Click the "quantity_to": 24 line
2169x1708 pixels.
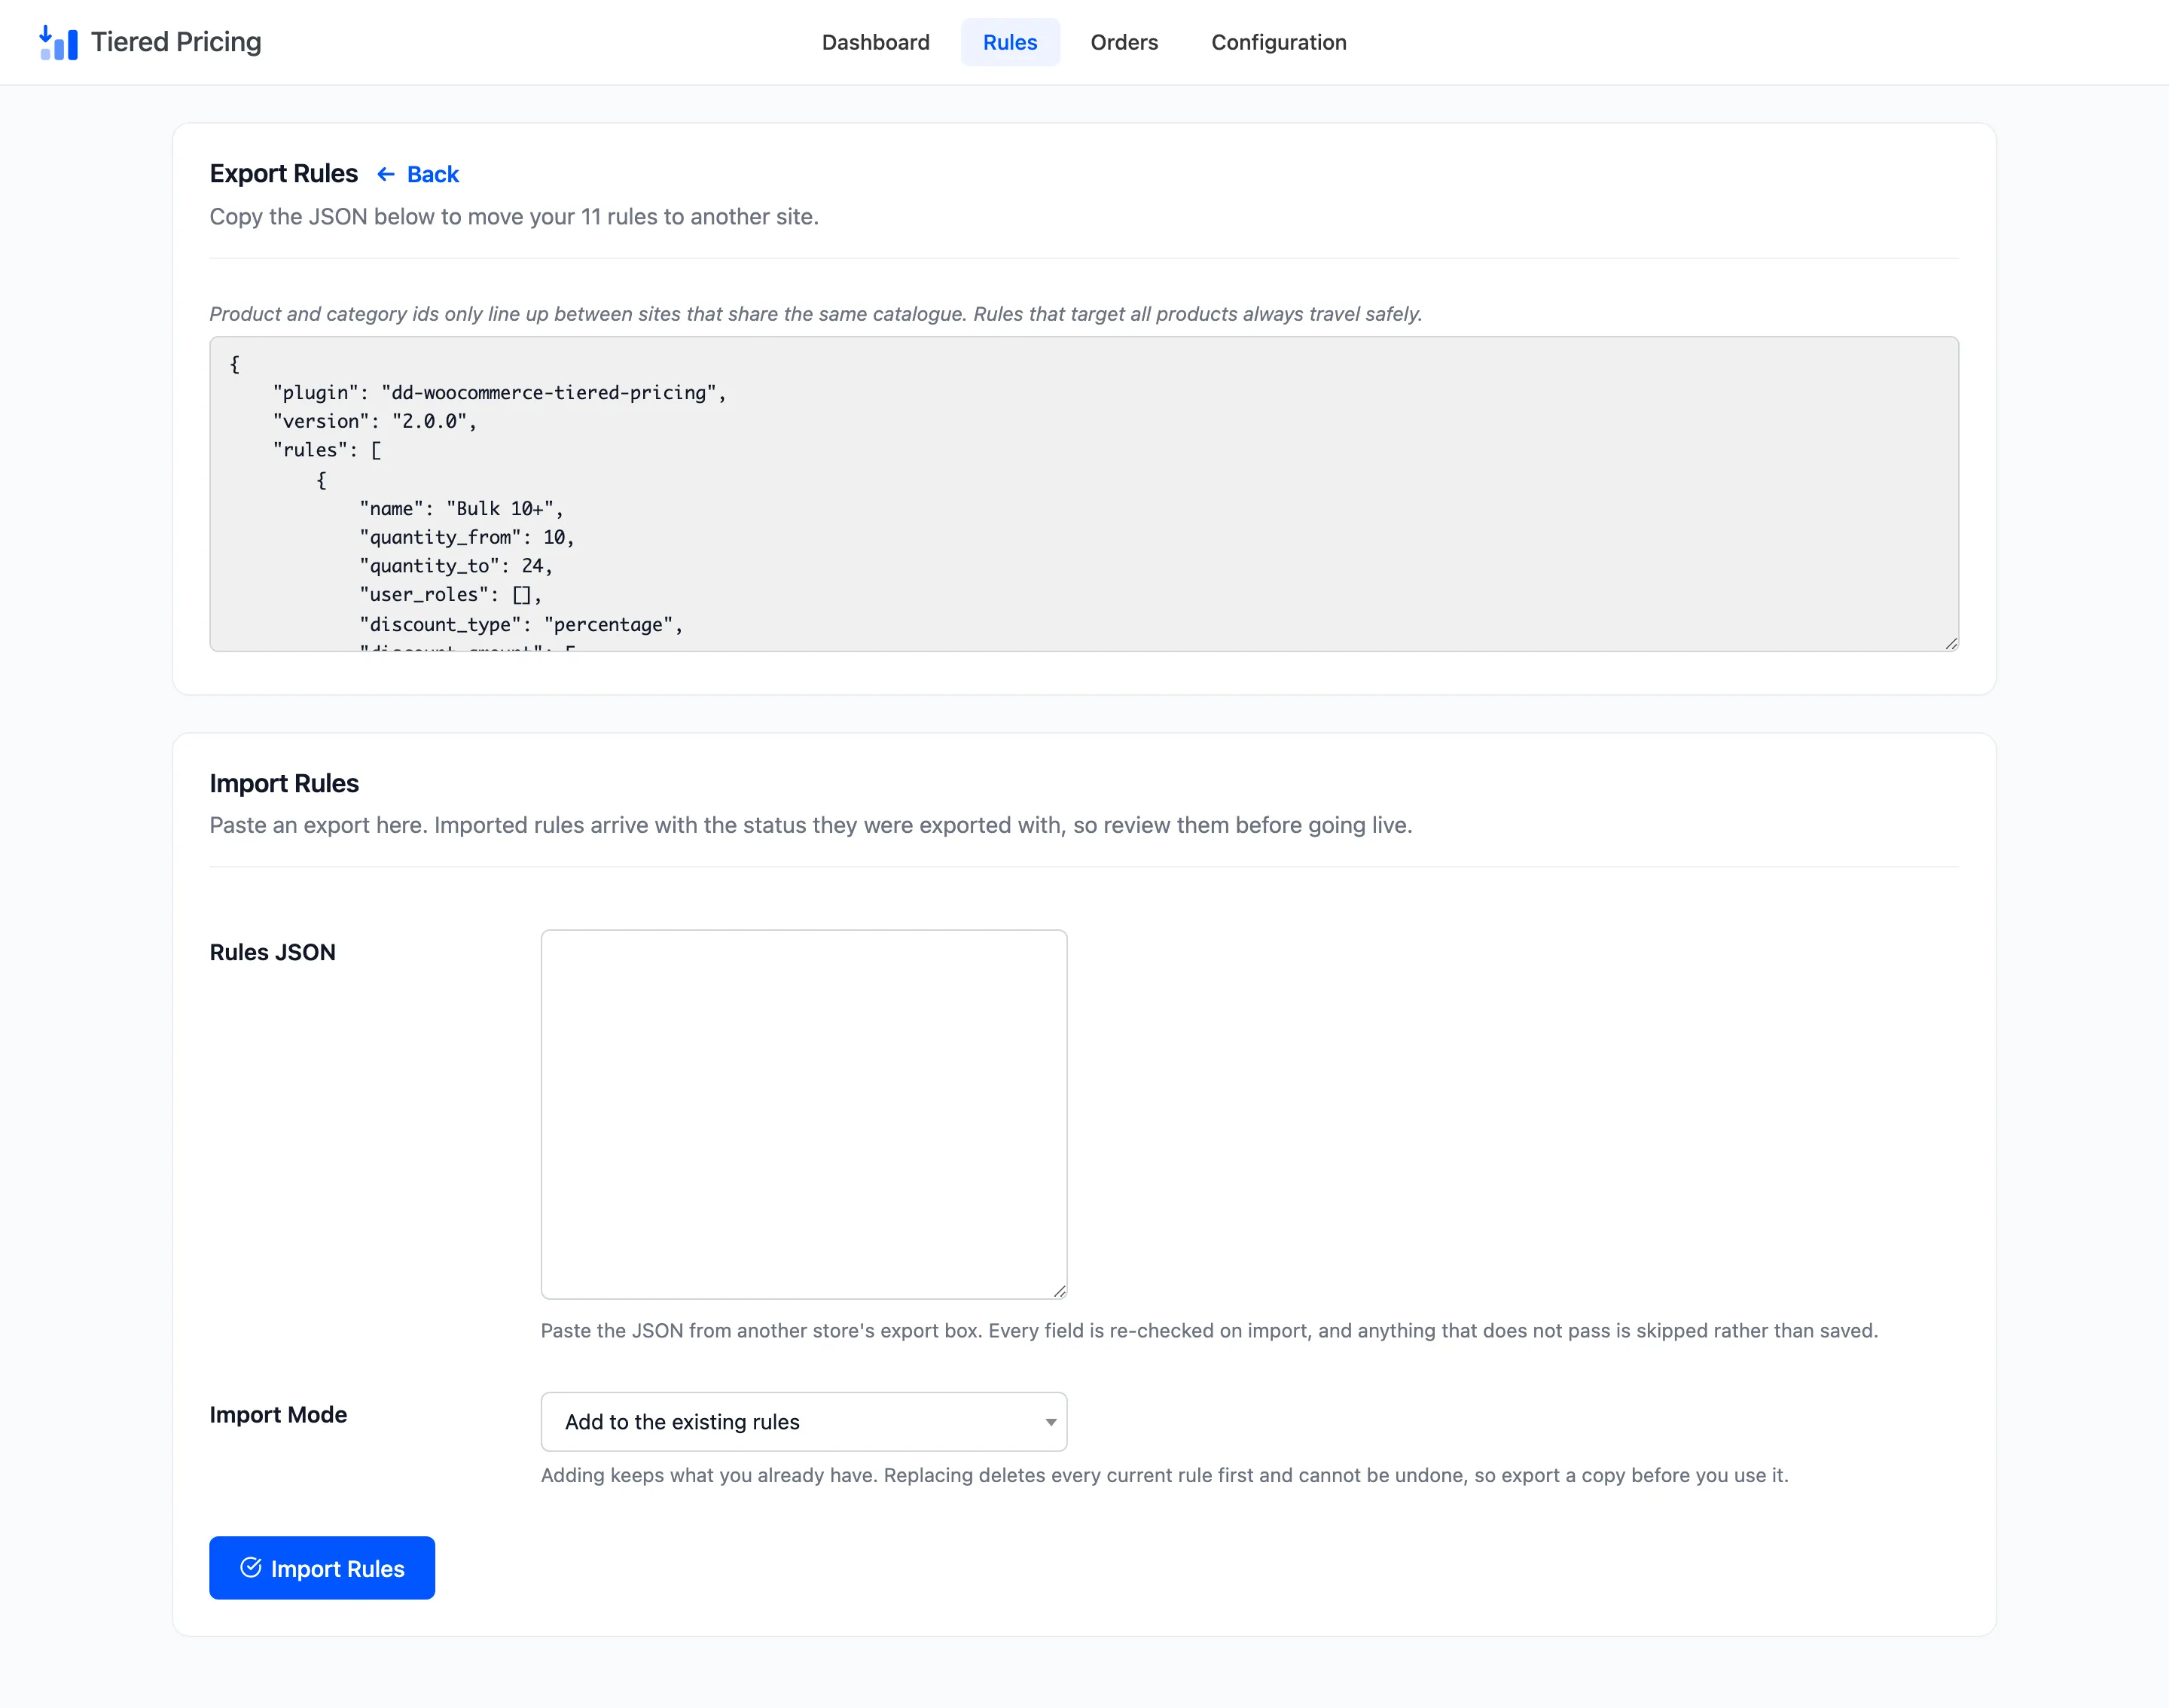(x=456, y=566)
